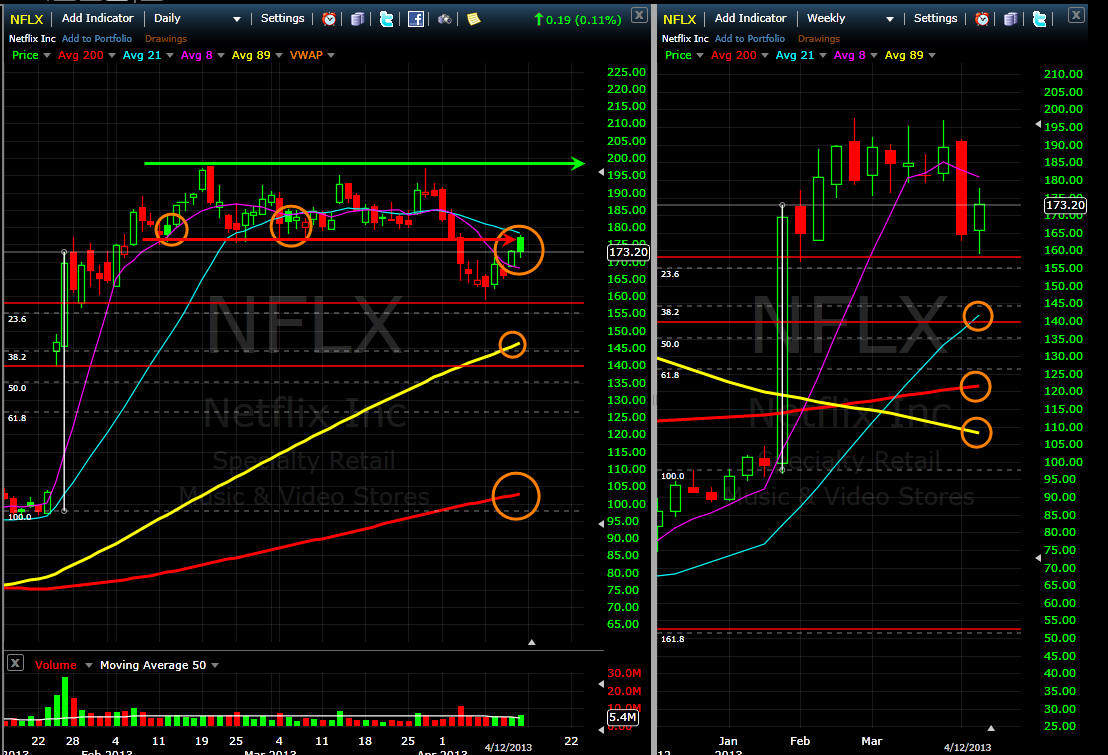Close the Daily chart panel
This screenshot has width=1108, height=755.
pyautogui.click(x=639, y=14)
